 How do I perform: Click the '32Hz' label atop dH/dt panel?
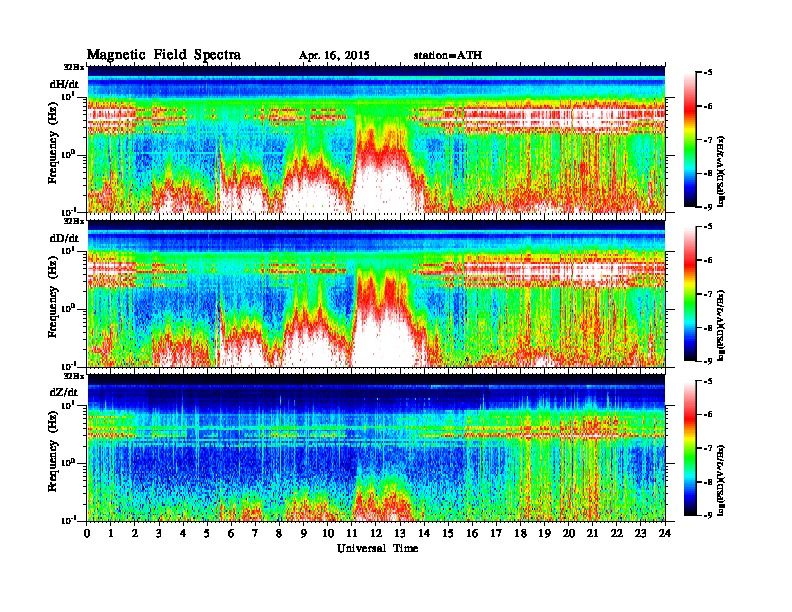coord(74,67)
